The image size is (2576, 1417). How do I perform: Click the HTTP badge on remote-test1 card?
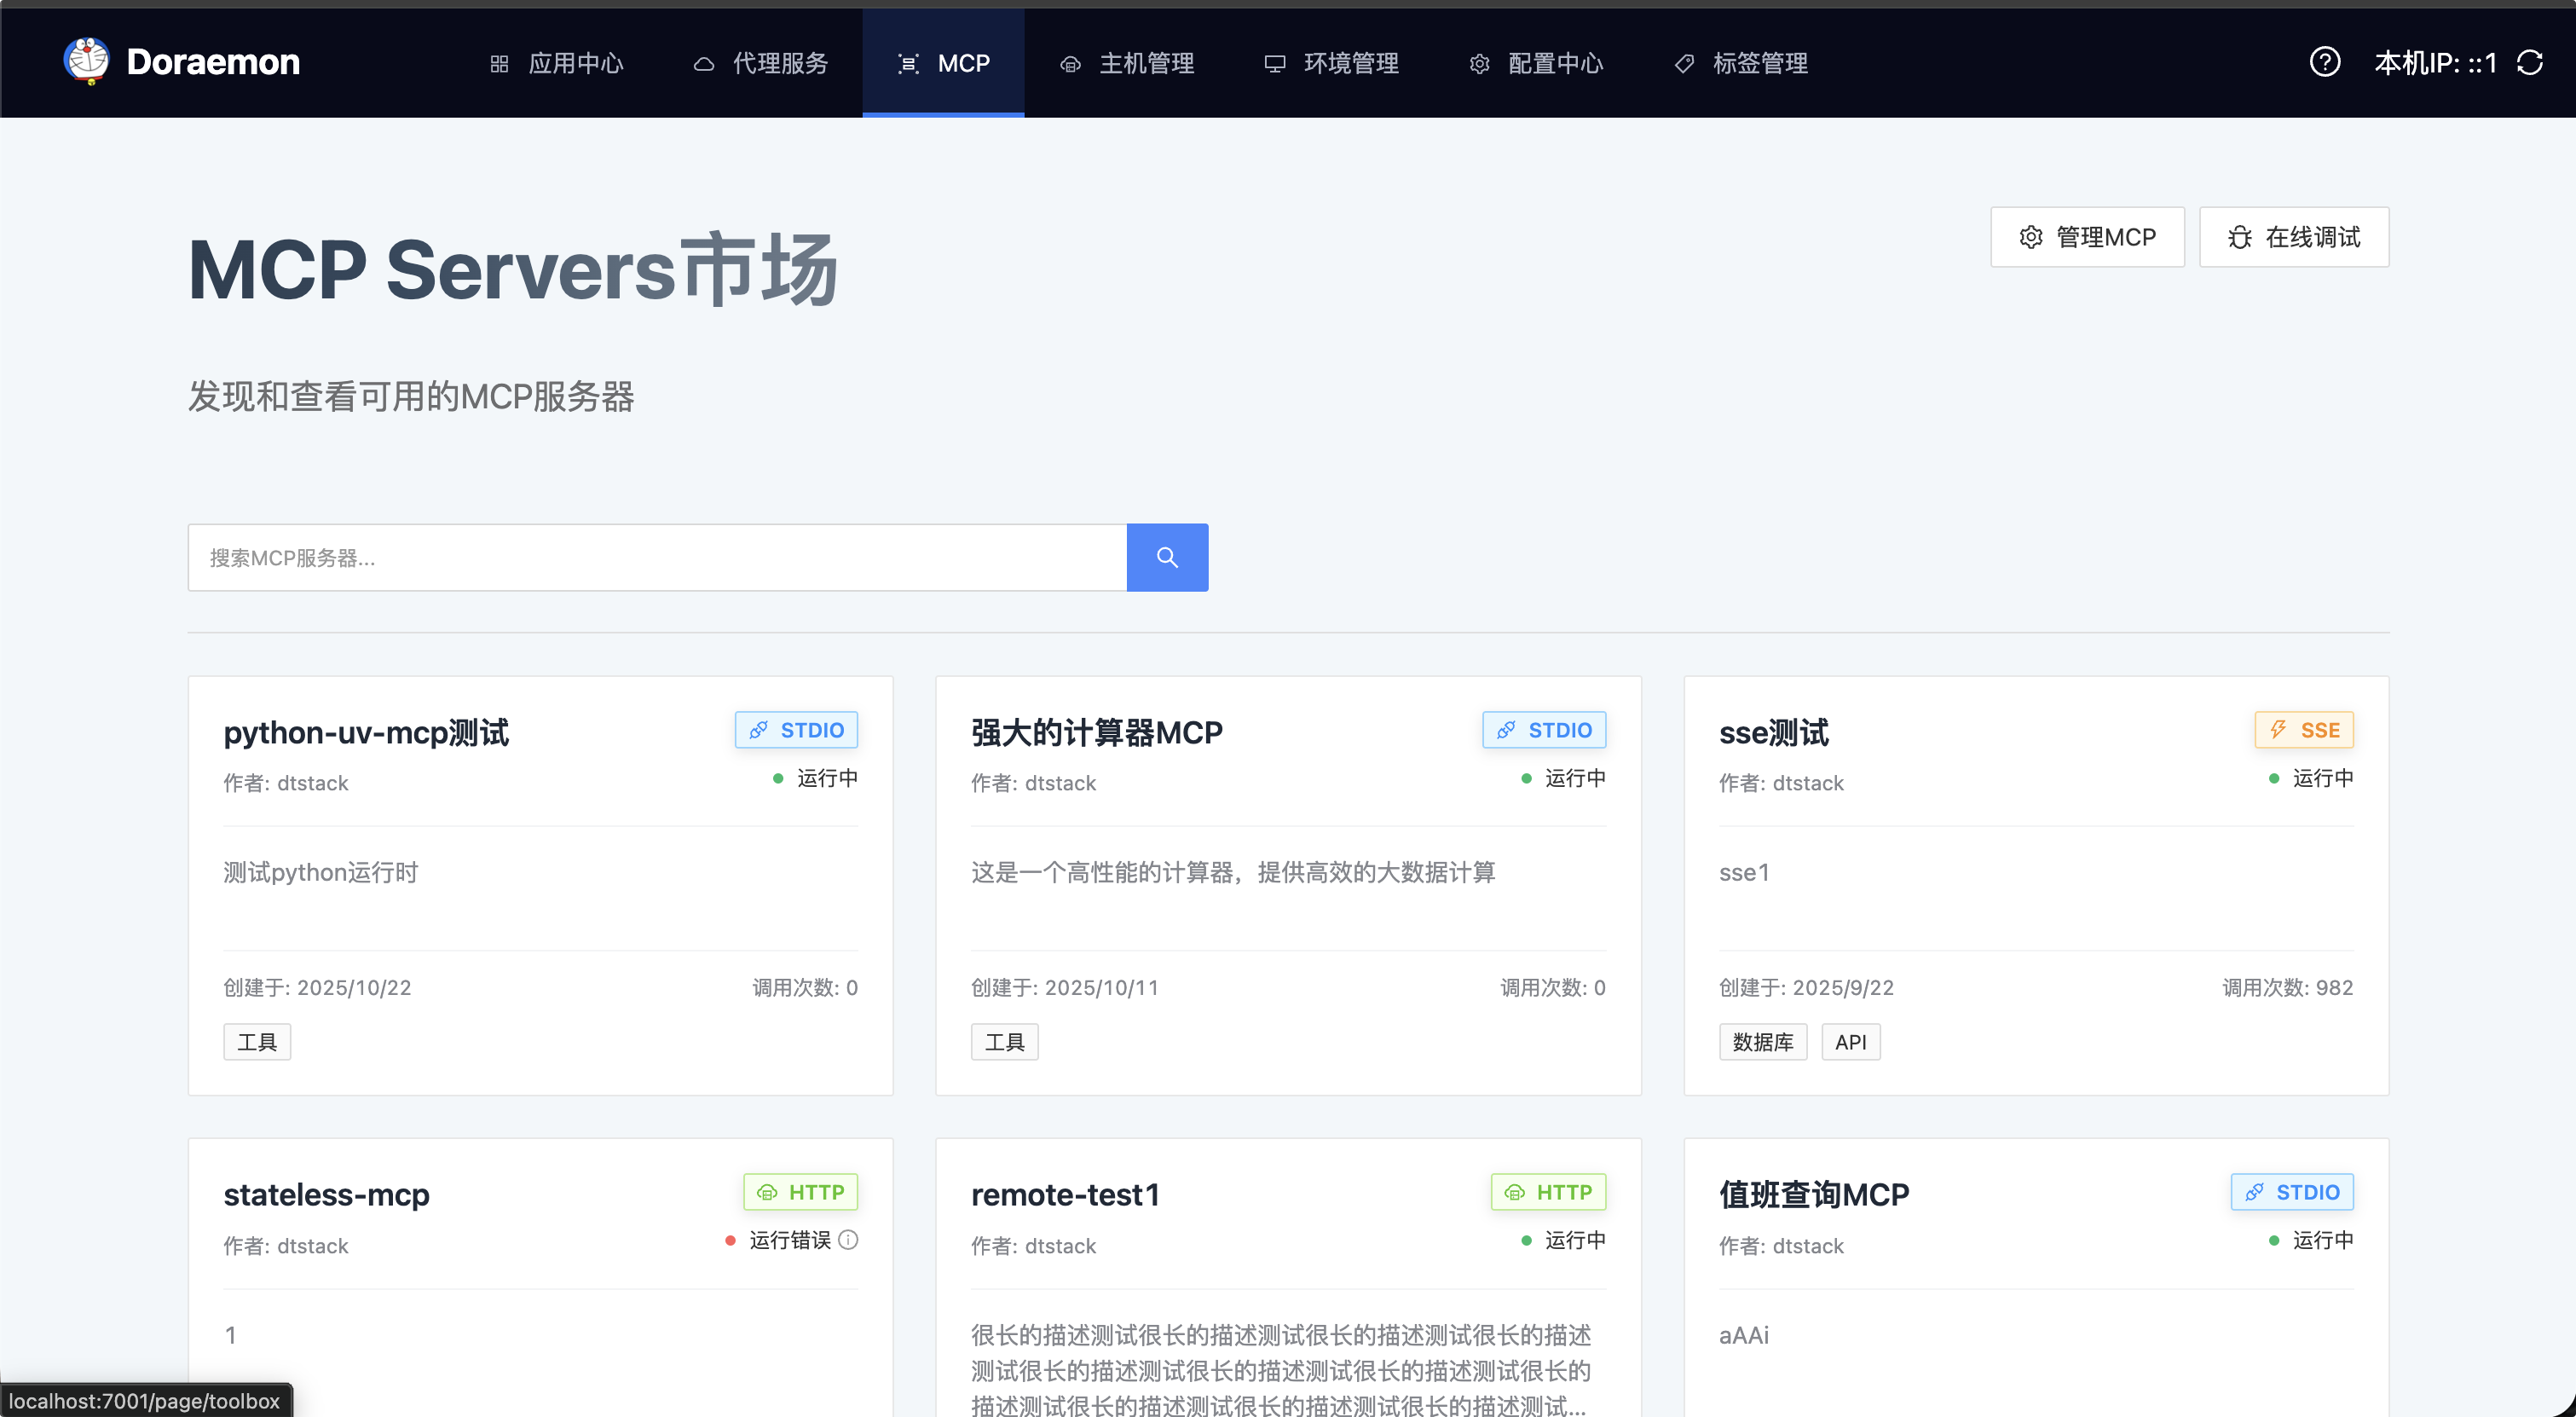point(1547,1192)
